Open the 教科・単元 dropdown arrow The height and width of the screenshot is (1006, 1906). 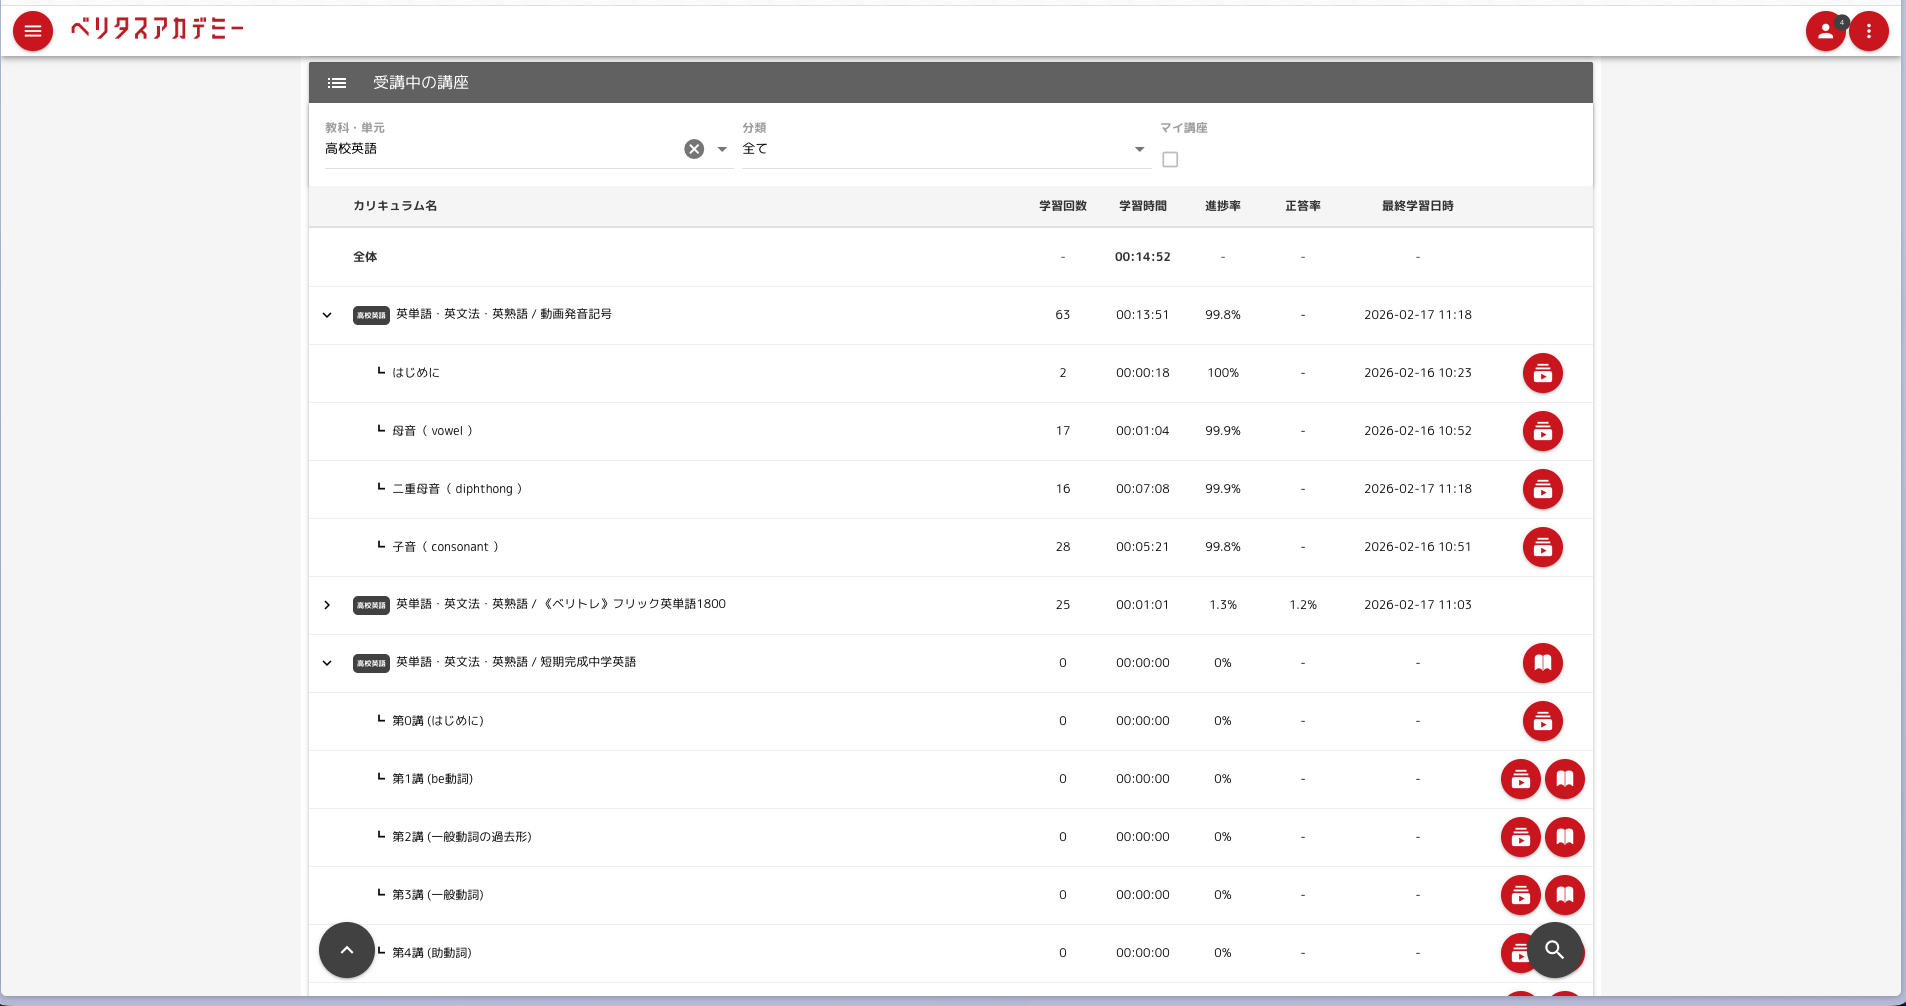722,149
